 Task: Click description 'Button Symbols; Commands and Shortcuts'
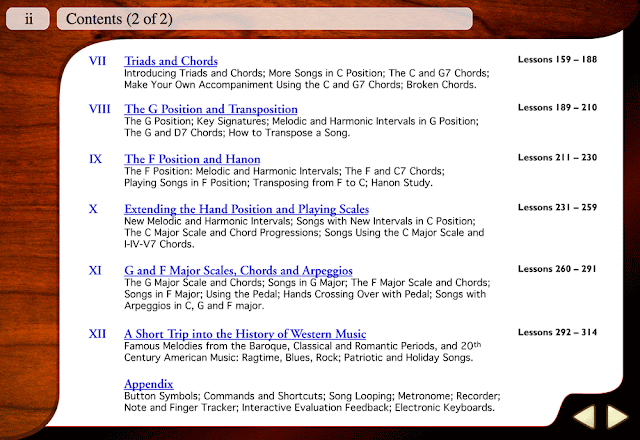tap(312, 396)
